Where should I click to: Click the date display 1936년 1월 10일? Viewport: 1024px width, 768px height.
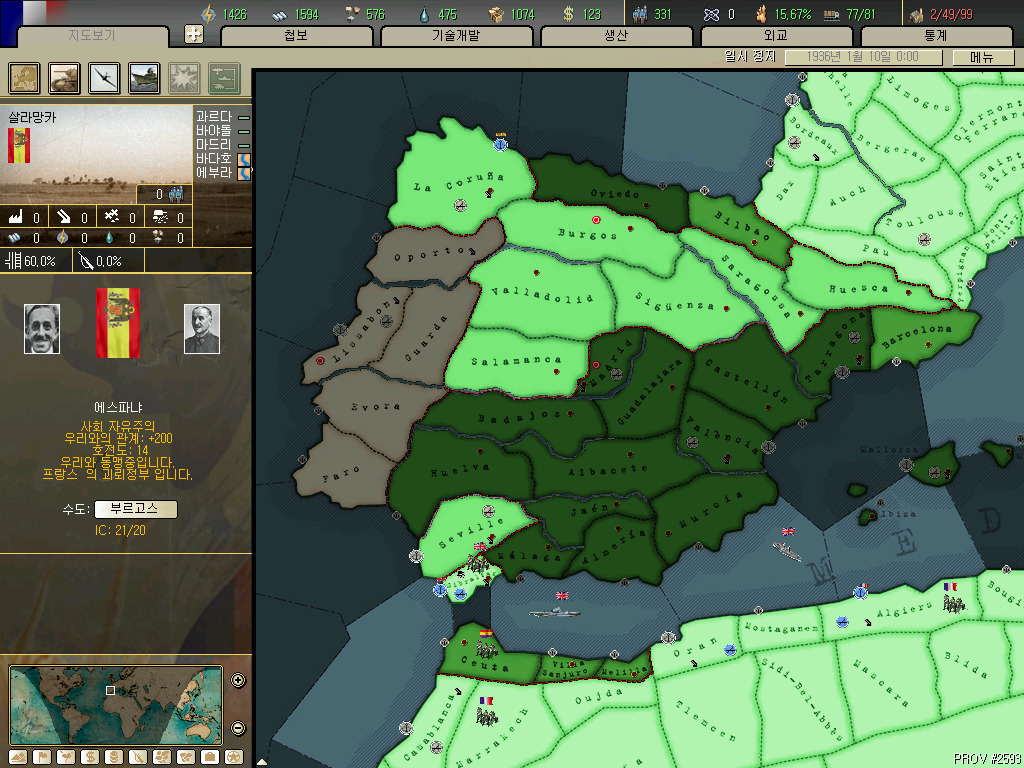click(863, 57)
